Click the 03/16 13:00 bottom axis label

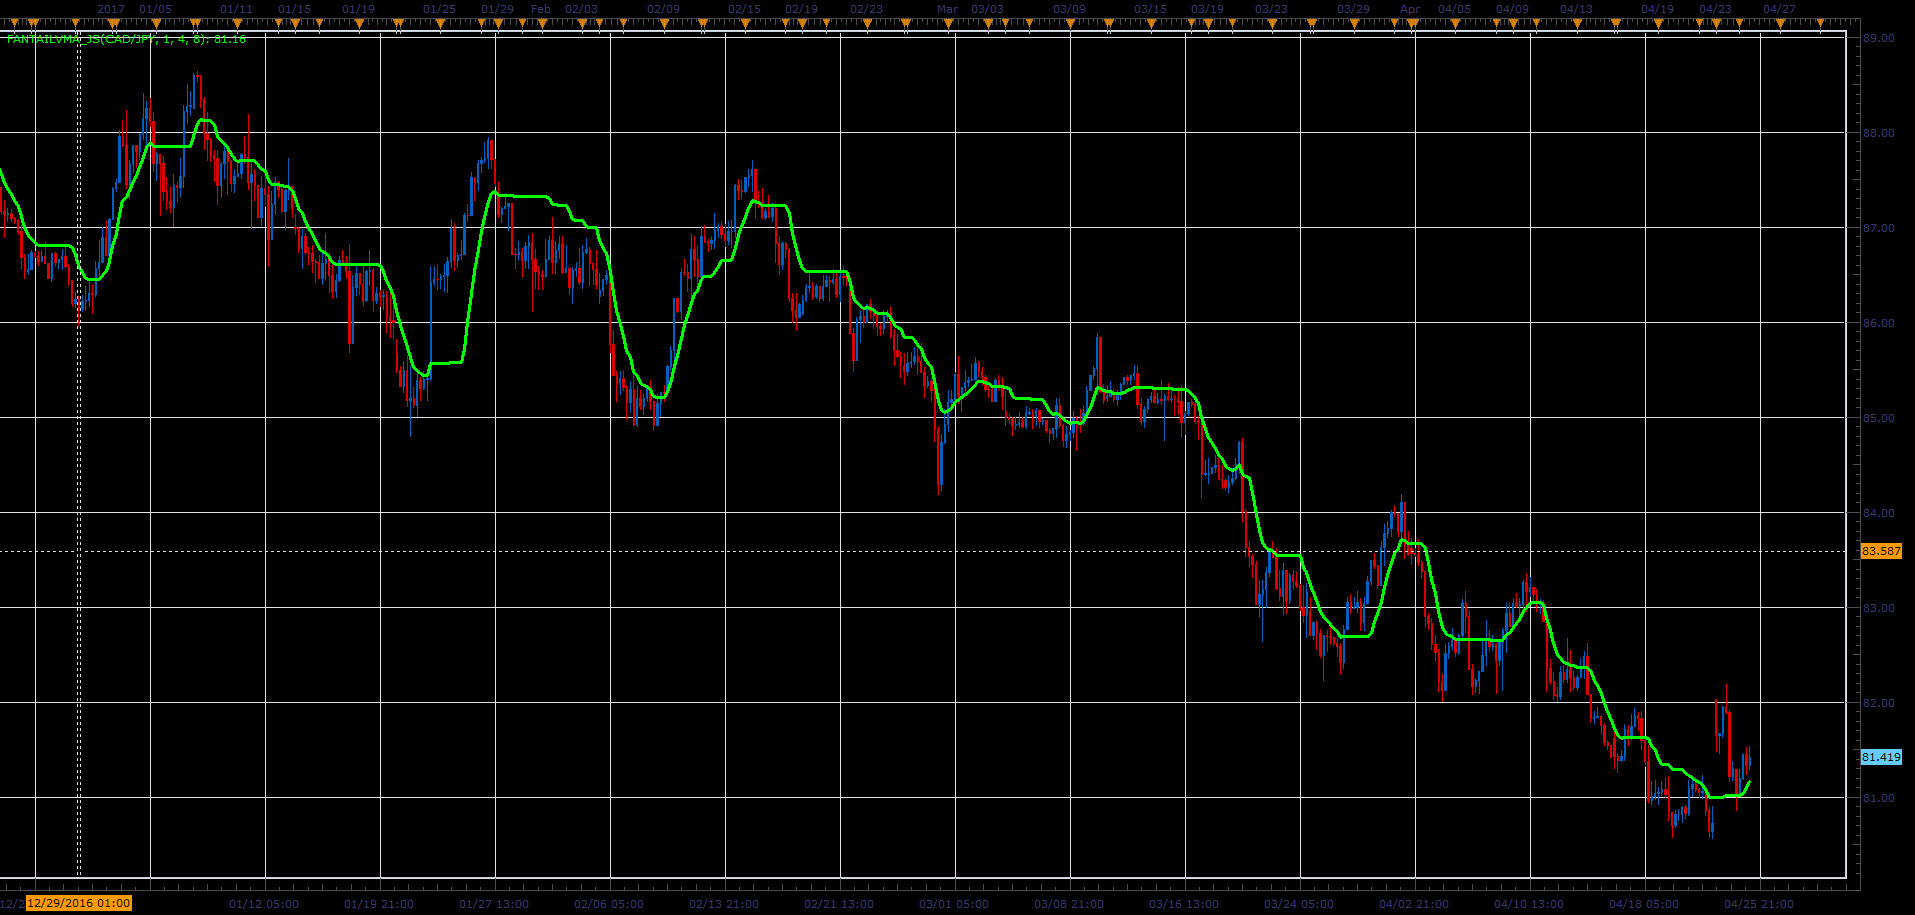tap(1184, 904)
